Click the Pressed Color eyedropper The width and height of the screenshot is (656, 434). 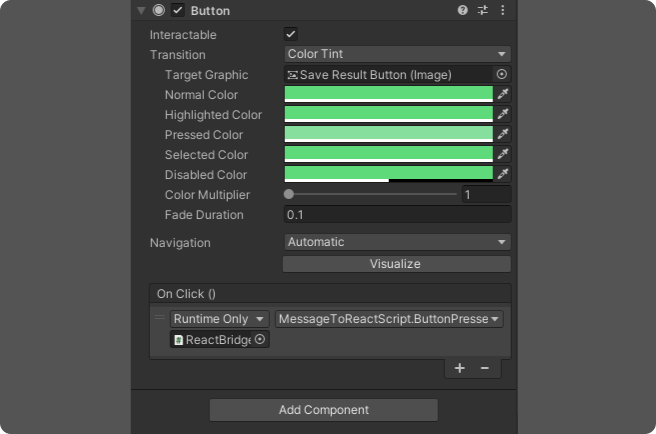pos(503,134)
